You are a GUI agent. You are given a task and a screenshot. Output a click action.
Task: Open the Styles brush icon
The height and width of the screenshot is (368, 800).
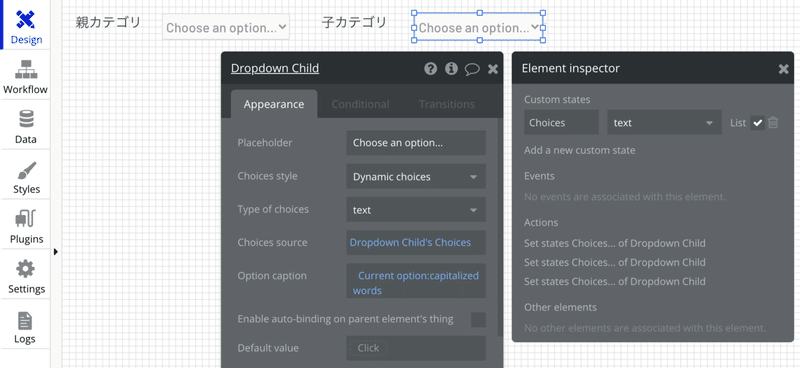26,170
